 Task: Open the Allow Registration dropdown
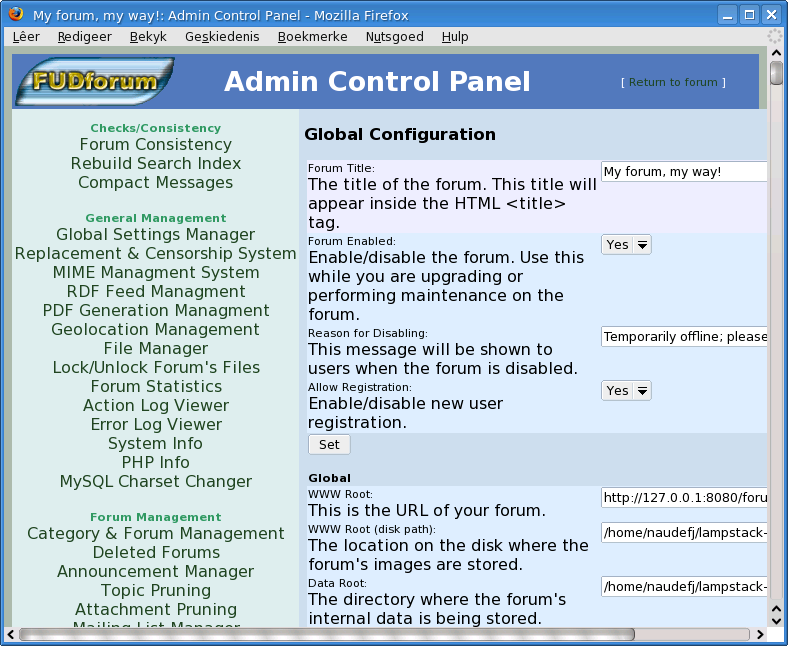click(626, 390)
